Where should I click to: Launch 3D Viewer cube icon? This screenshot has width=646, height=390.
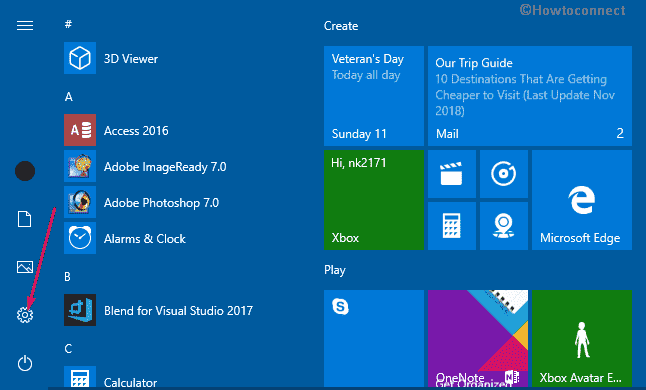tap(80, 58)
